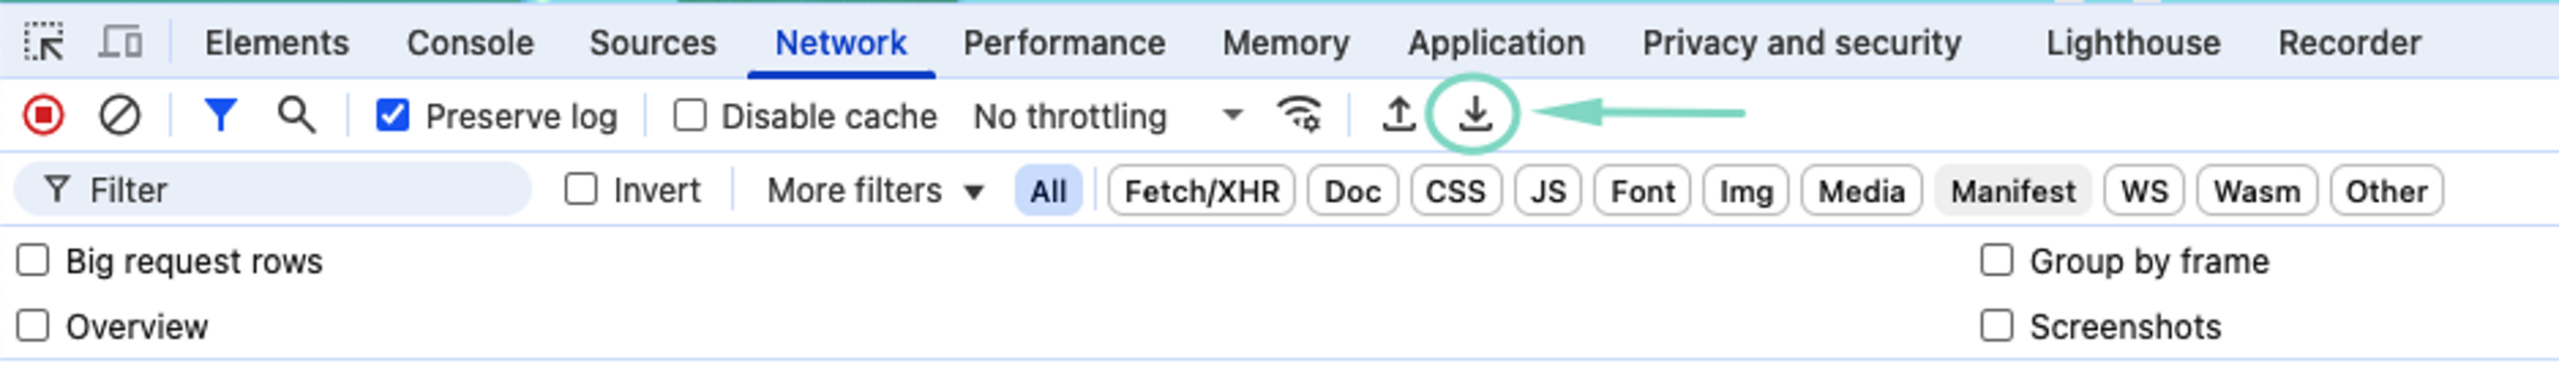This screenshot has width=2560, height=367.
Task: Clear the network log
Action: pos(120,115)
